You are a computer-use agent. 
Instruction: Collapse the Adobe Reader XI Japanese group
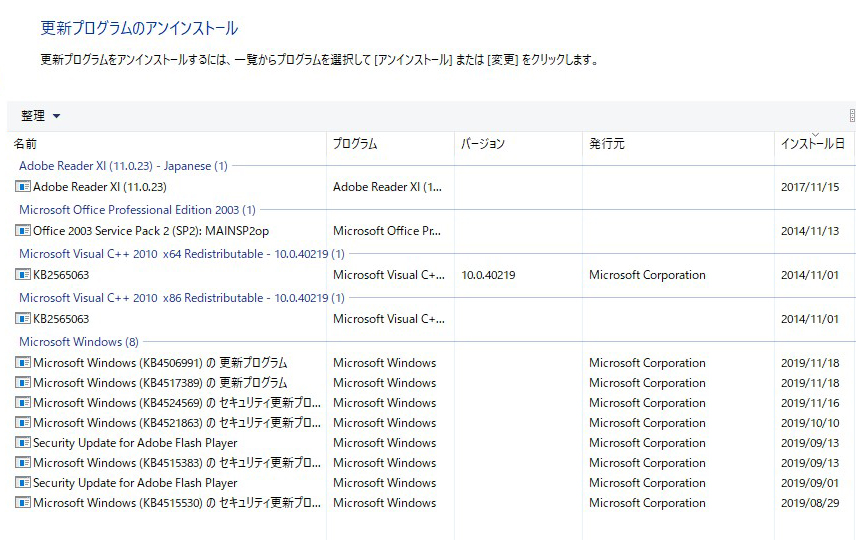tap(123, 166)
